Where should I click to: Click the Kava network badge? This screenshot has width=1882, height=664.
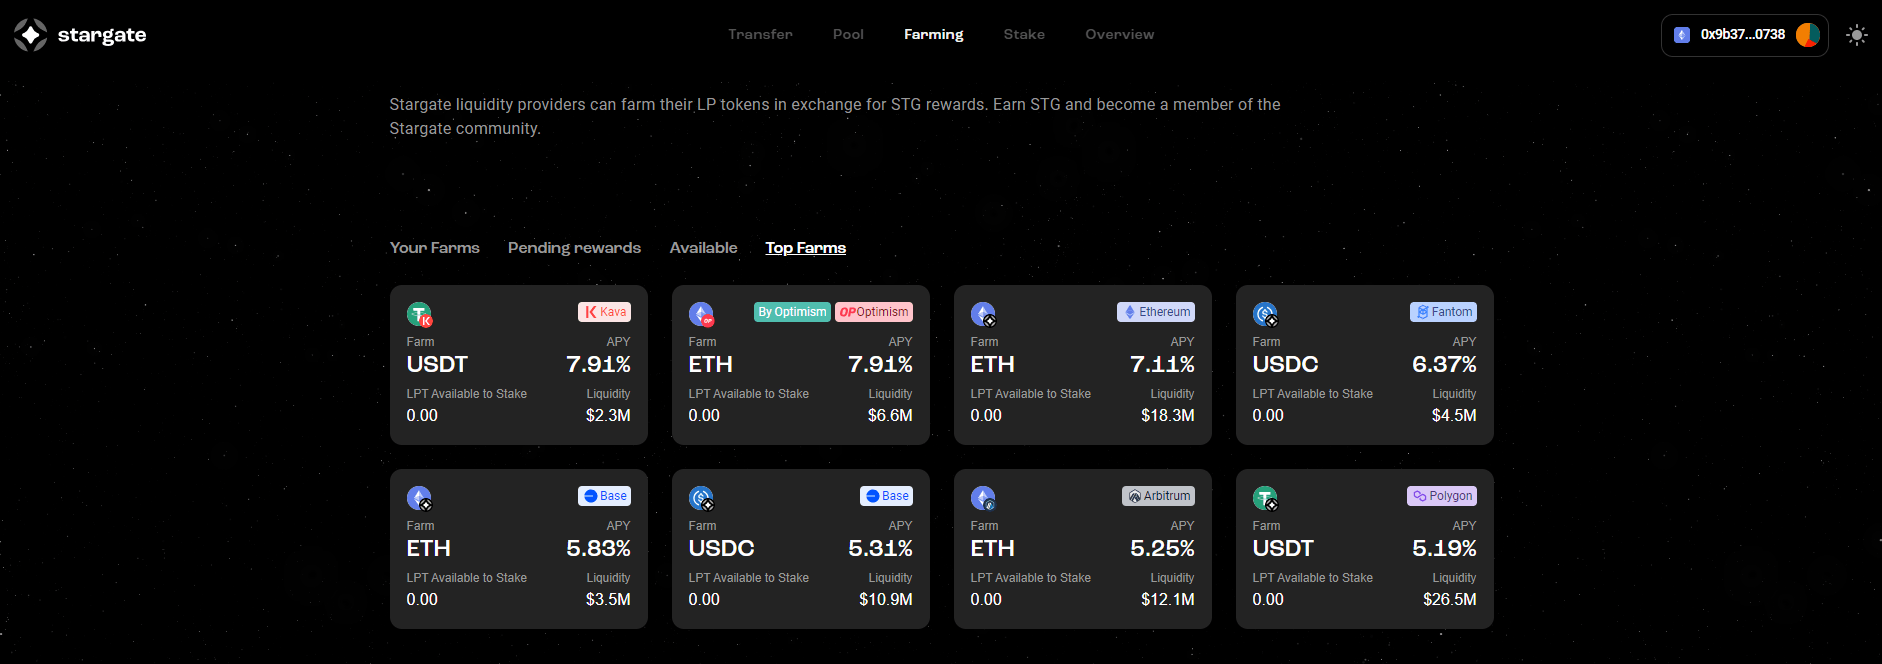(604, 312)
